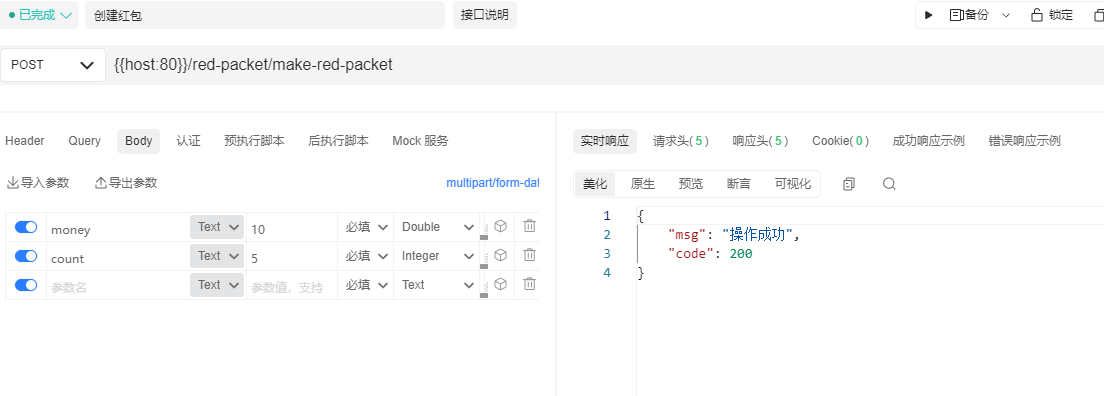
Task: Click the search response magnifier icon
Action: (889, 184)
